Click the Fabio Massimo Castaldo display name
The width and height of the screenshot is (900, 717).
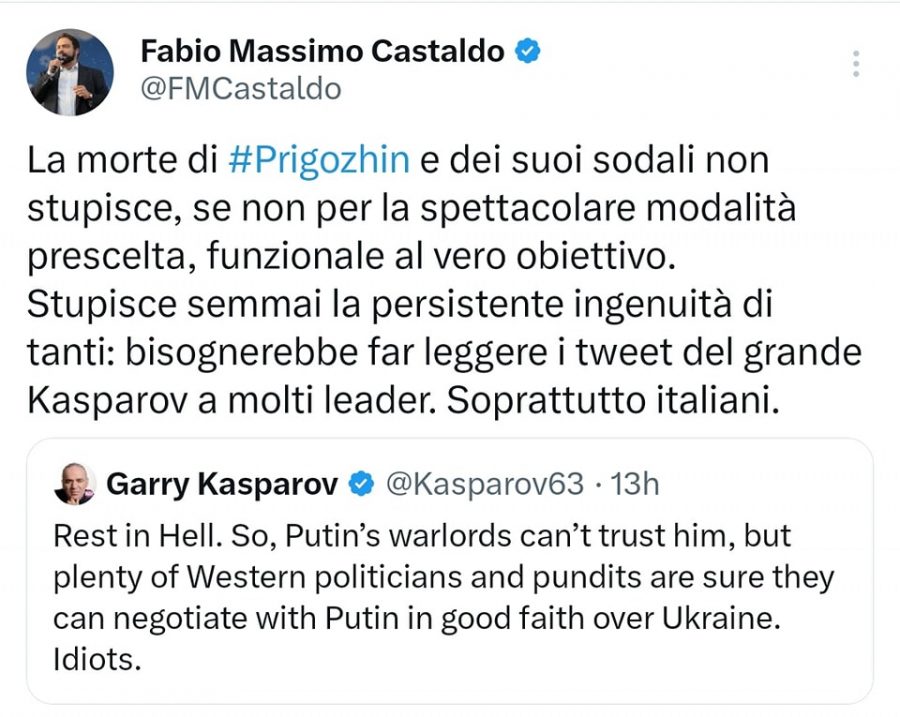pos(322,51)
